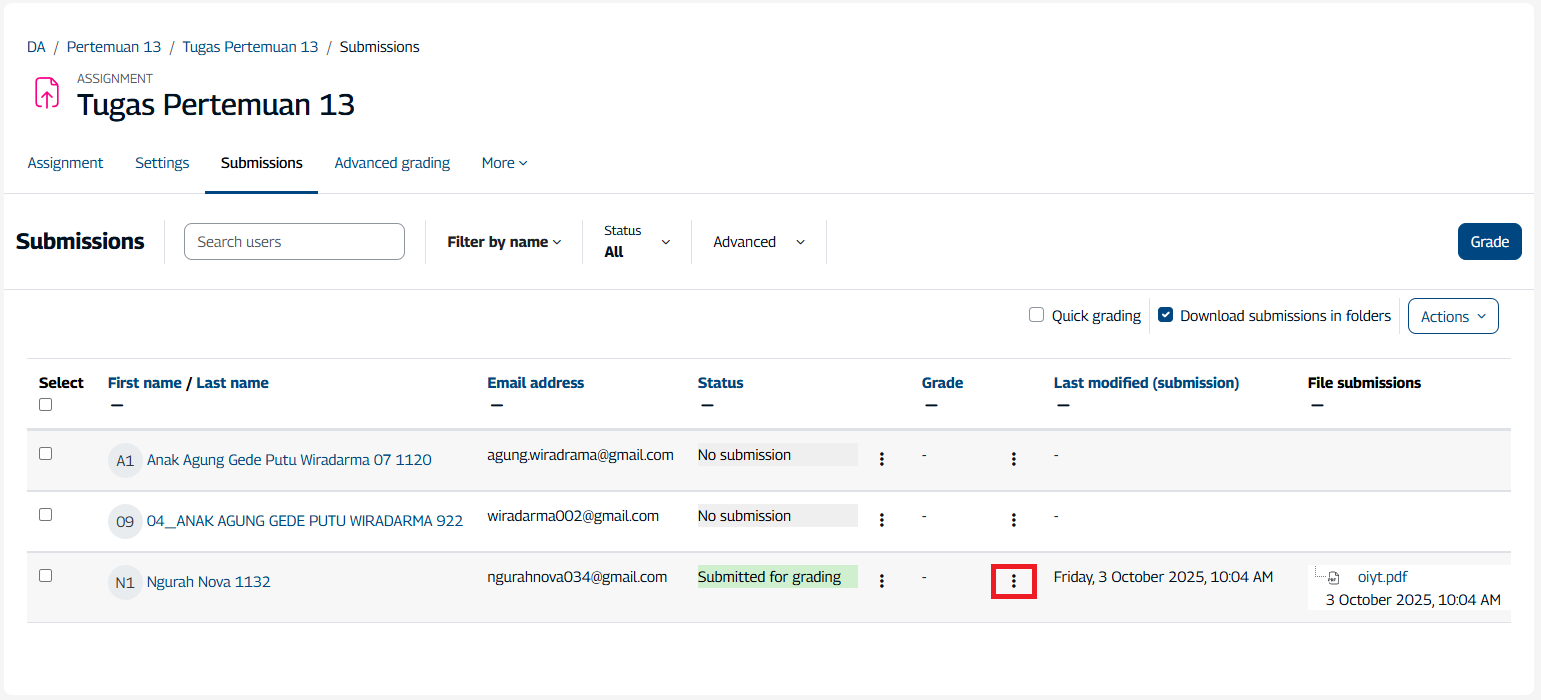Expand the Filter by name dropdown
This screenshot has width=1541, height=700.
(504, 242)
